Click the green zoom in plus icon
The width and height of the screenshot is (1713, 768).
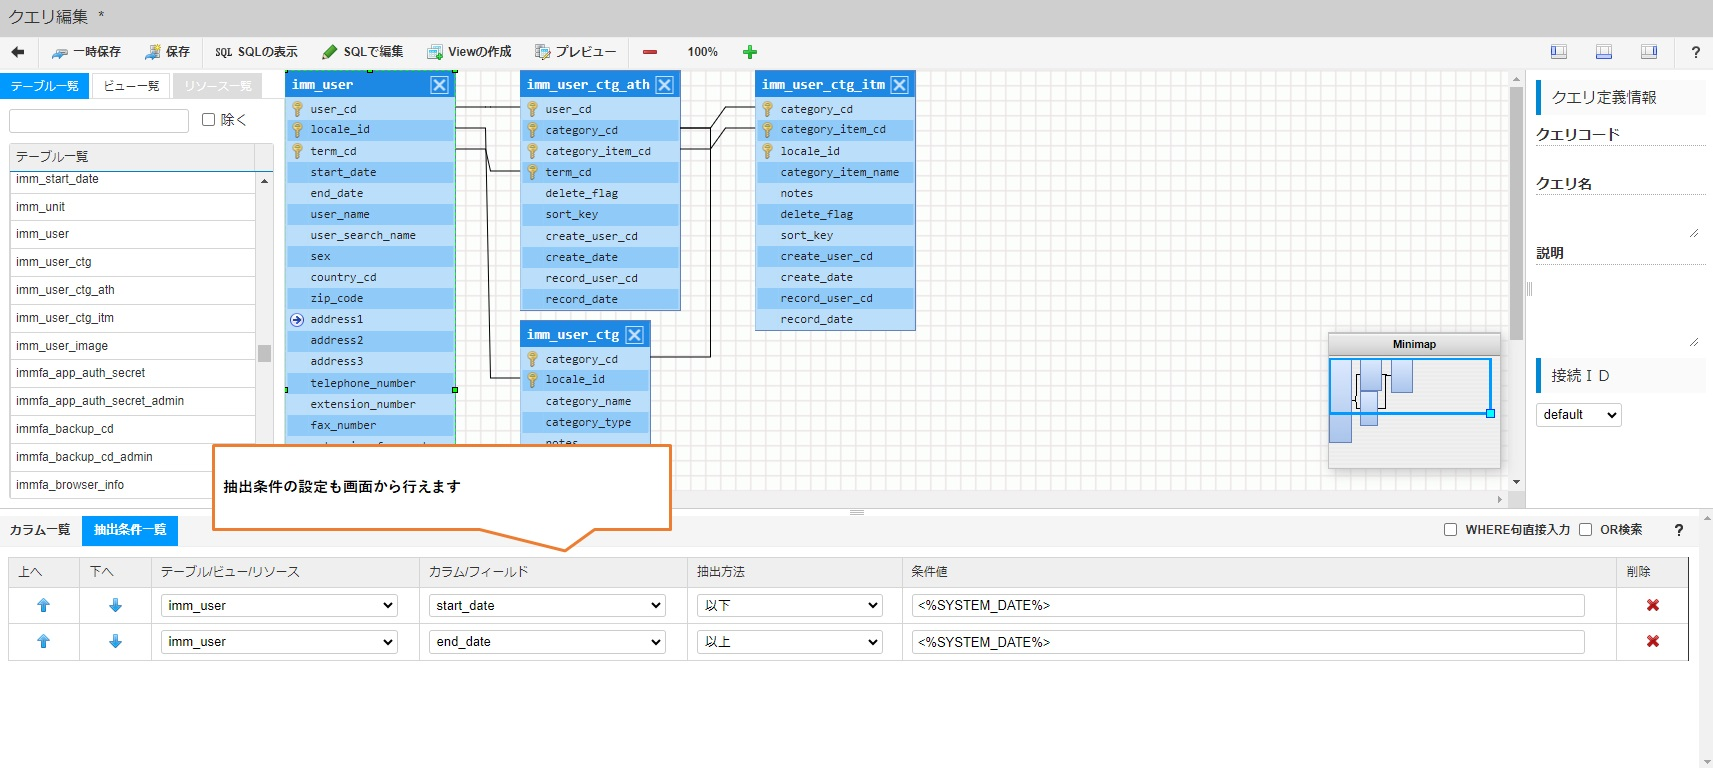point(750,52)
